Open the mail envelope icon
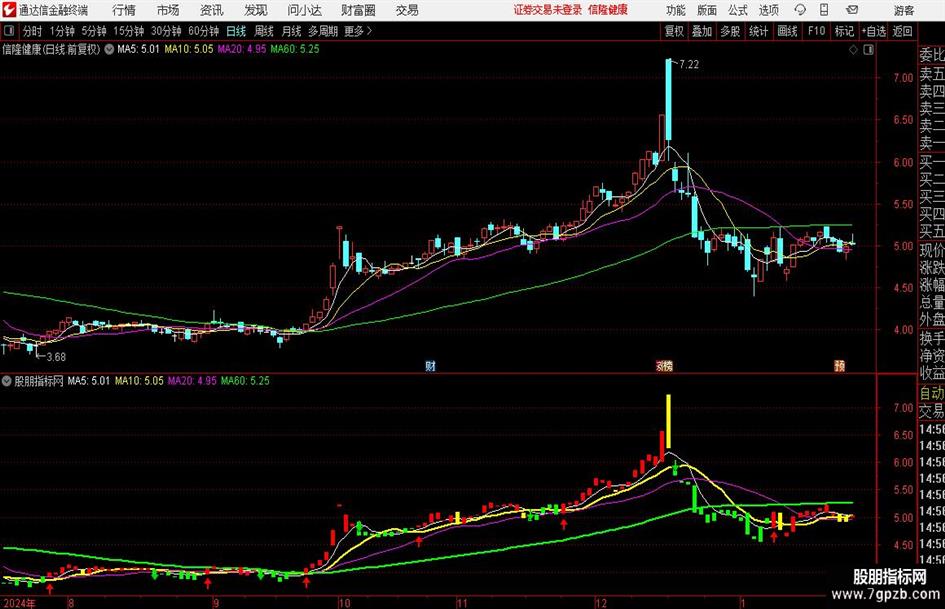The height and width of the screenshot is (609, 945). [852, 10]
